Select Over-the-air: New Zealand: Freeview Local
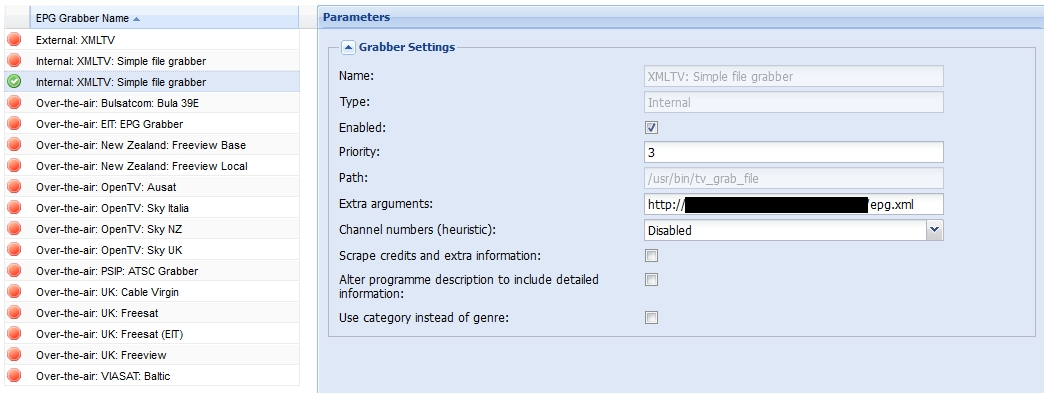 coord(152,166)
